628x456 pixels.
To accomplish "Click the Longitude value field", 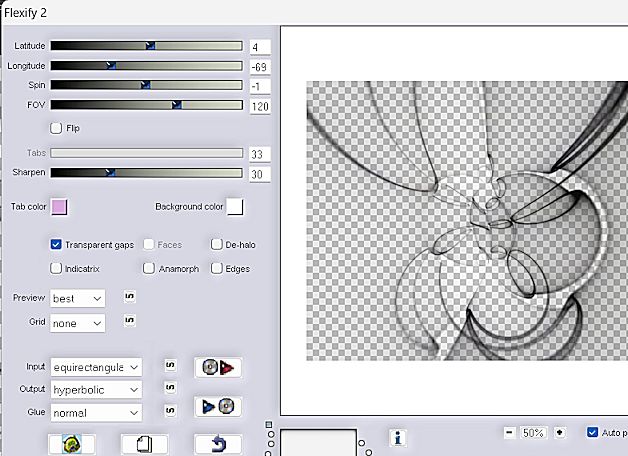I will pos(263,66).
